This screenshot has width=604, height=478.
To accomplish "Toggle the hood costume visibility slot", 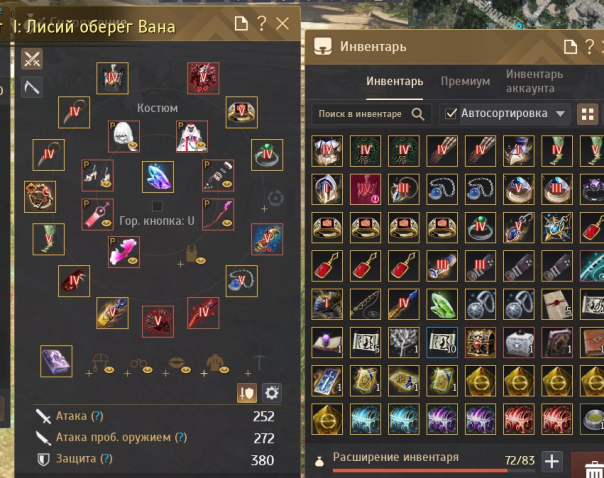I will 124,136.
